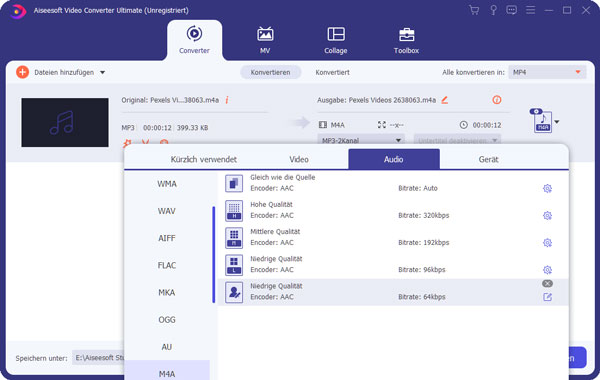
Task: Show the Konvertiert list
Action: 332,72
